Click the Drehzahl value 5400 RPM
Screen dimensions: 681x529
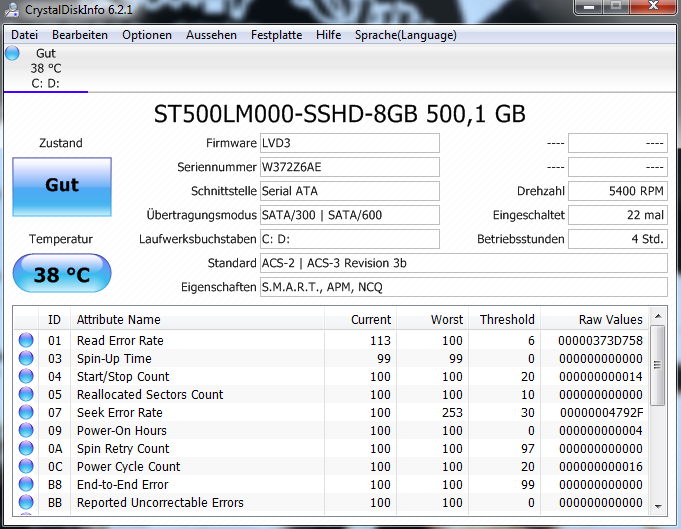pyautogui.click(x=618, y=191)
